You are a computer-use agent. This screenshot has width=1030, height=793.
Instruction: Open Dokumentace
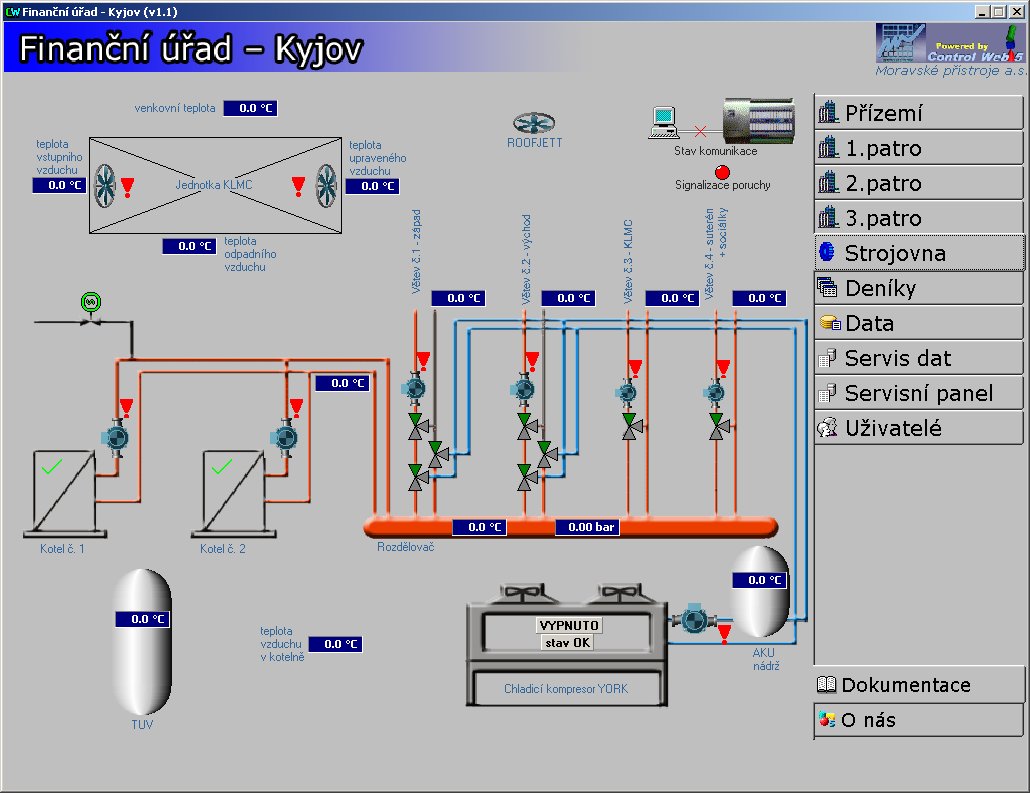pos(919,685)
